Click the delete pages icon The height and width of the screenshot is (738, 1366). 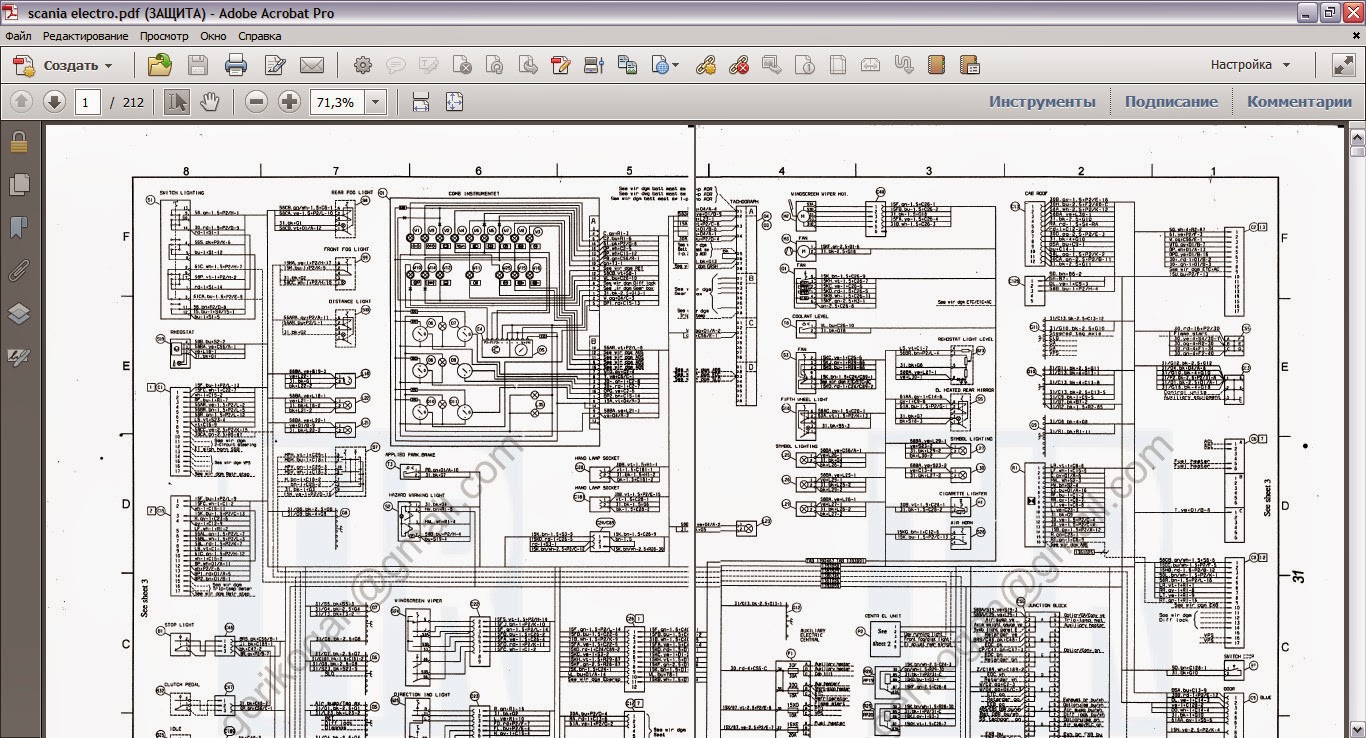point(462,65)
